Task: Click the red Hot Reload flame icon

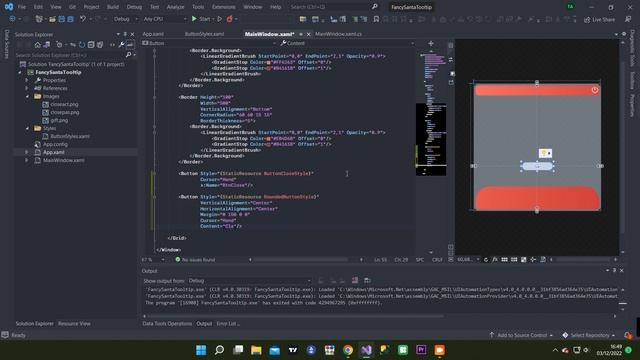Action: (x=229, y=19)
